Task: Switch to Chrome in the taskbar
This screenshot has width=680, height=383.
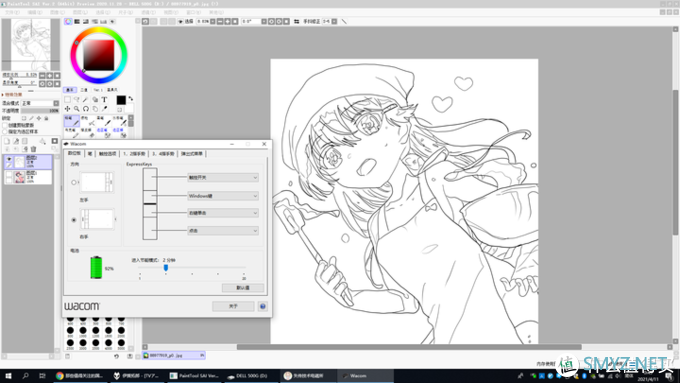Action: (79, 376)
